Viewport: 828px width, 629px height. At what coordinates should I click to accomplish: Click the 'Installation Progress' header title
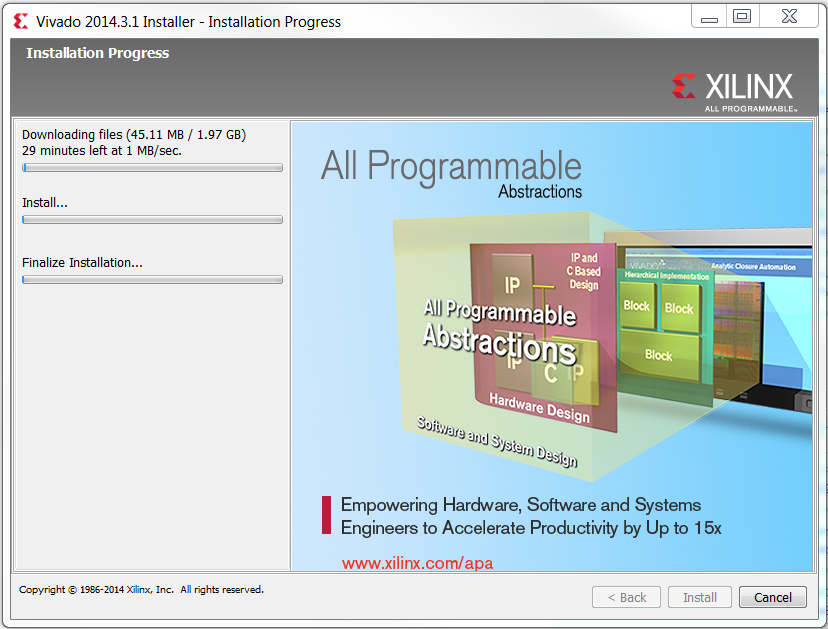98,53
